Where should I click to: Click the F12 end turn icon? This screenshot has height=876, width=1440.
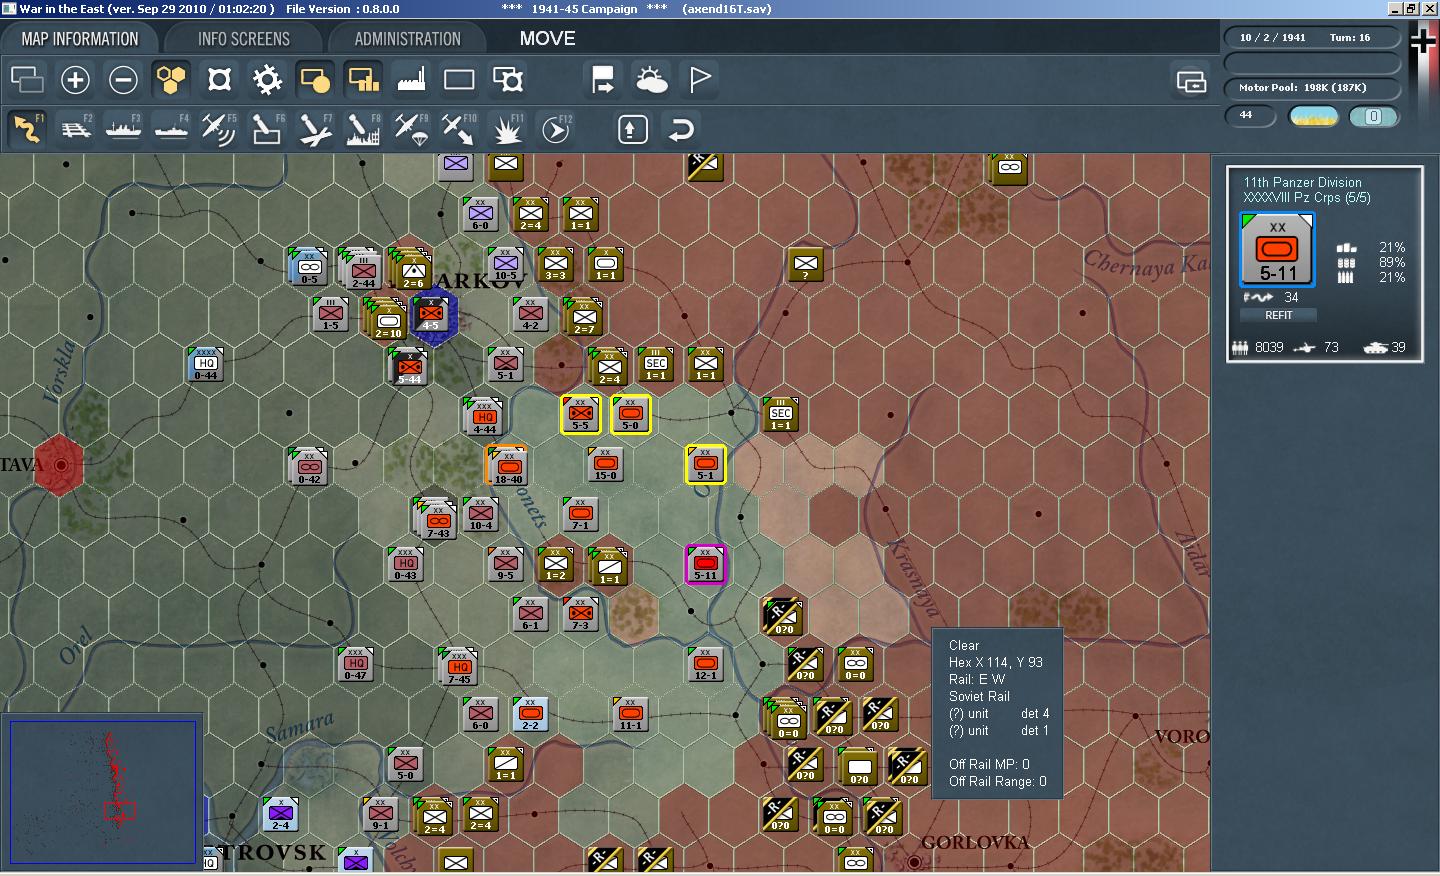click(555, 129)
